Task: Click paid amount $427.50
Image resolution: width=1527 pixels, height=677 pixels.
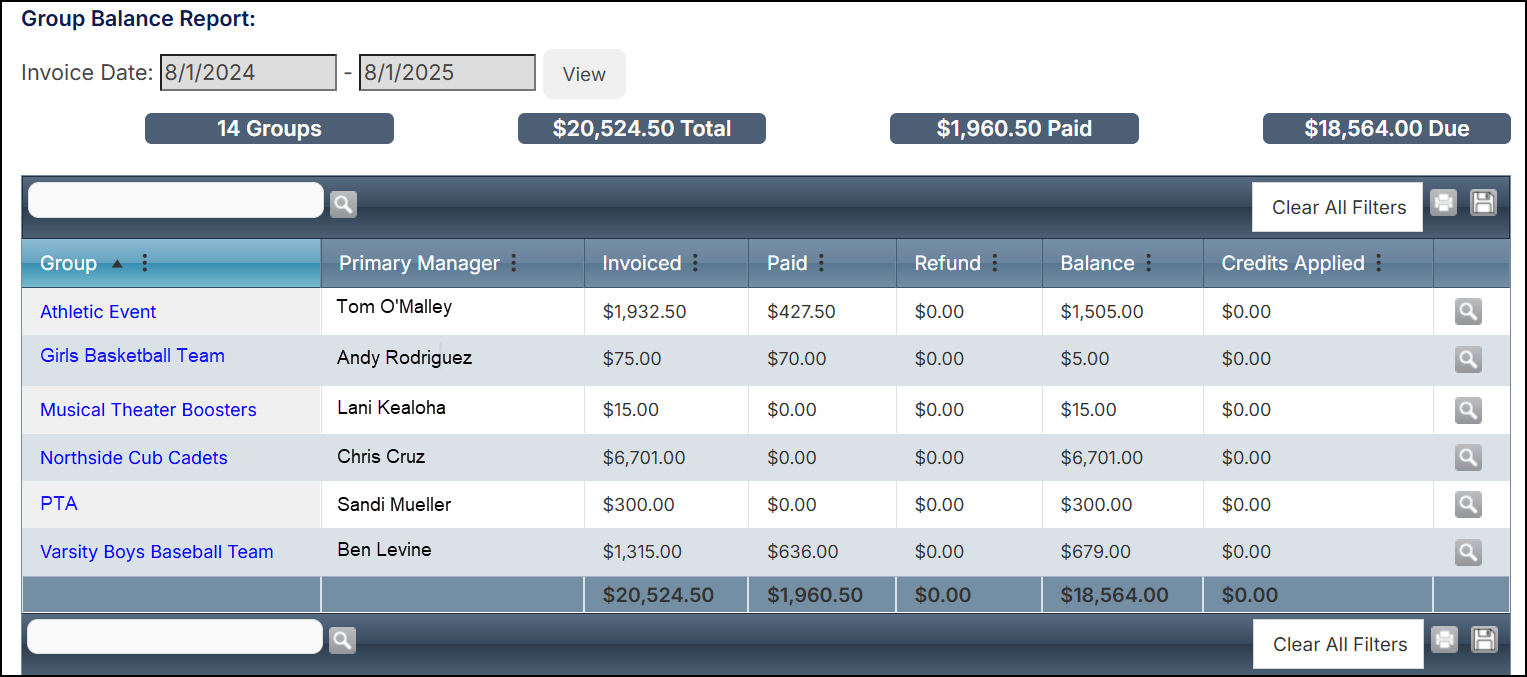Action: [x=801, y=312]
